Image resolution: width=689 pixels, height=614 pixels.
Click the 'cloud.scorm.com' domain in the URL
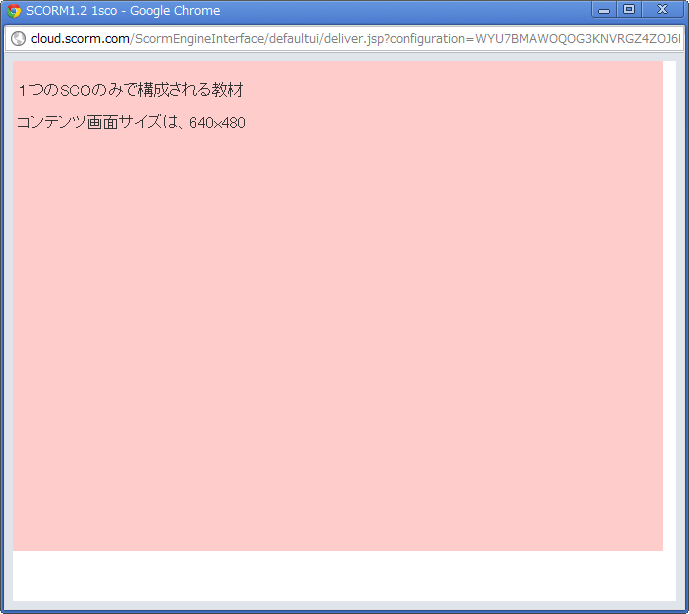80,39
